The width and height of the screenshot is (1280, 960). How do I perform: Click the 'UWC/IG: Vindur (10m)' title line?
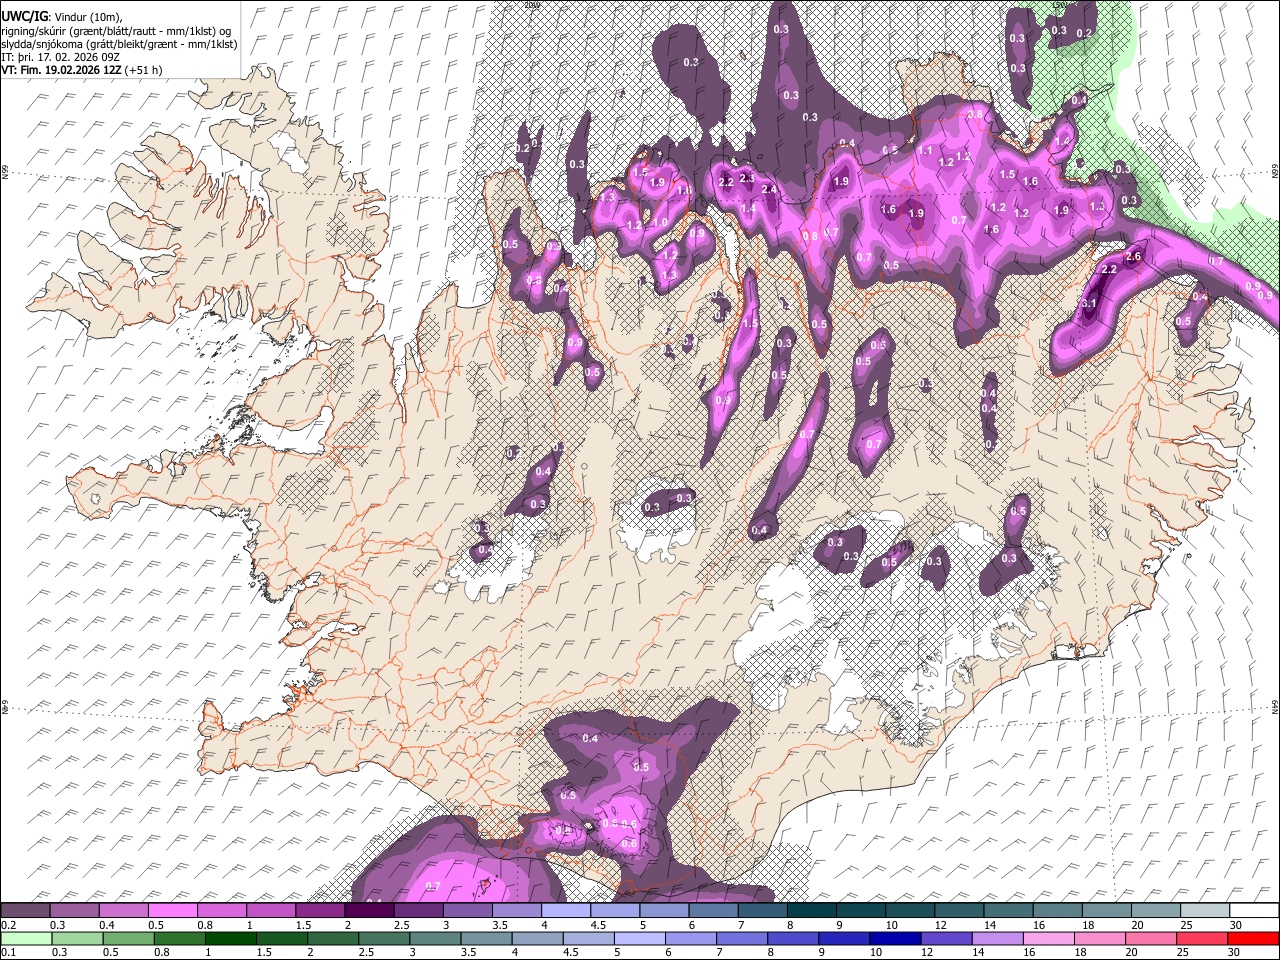pyautogui.click(x=61, y=16)
